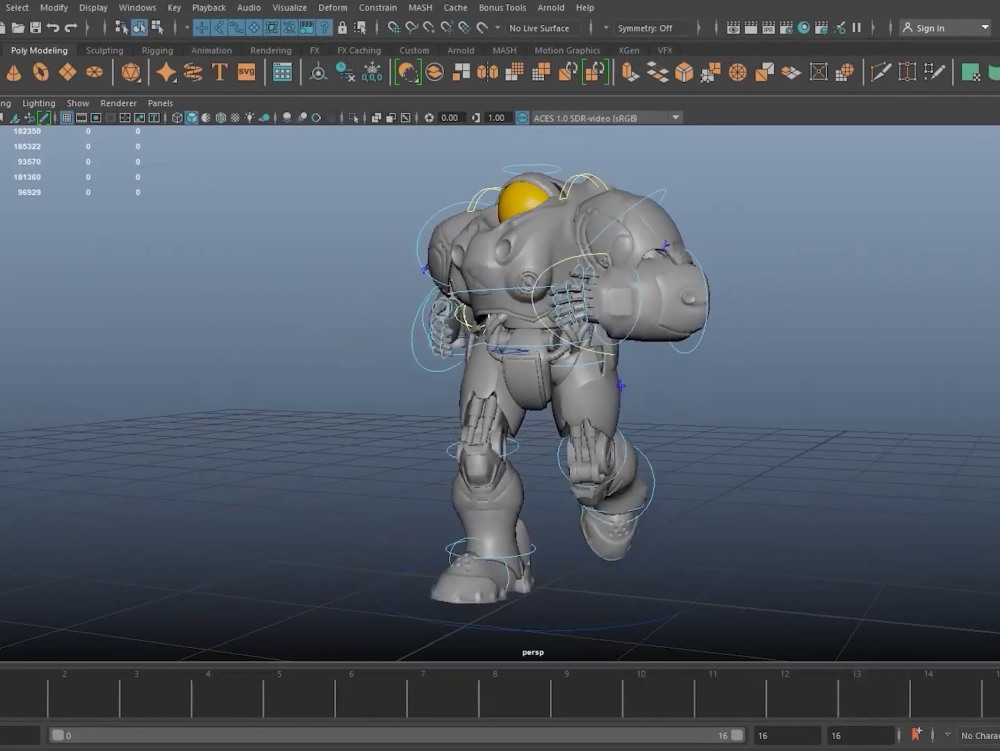Switch to the Animation shelf tab
This screenshot has height=751, width=1000.
[211, 50]
